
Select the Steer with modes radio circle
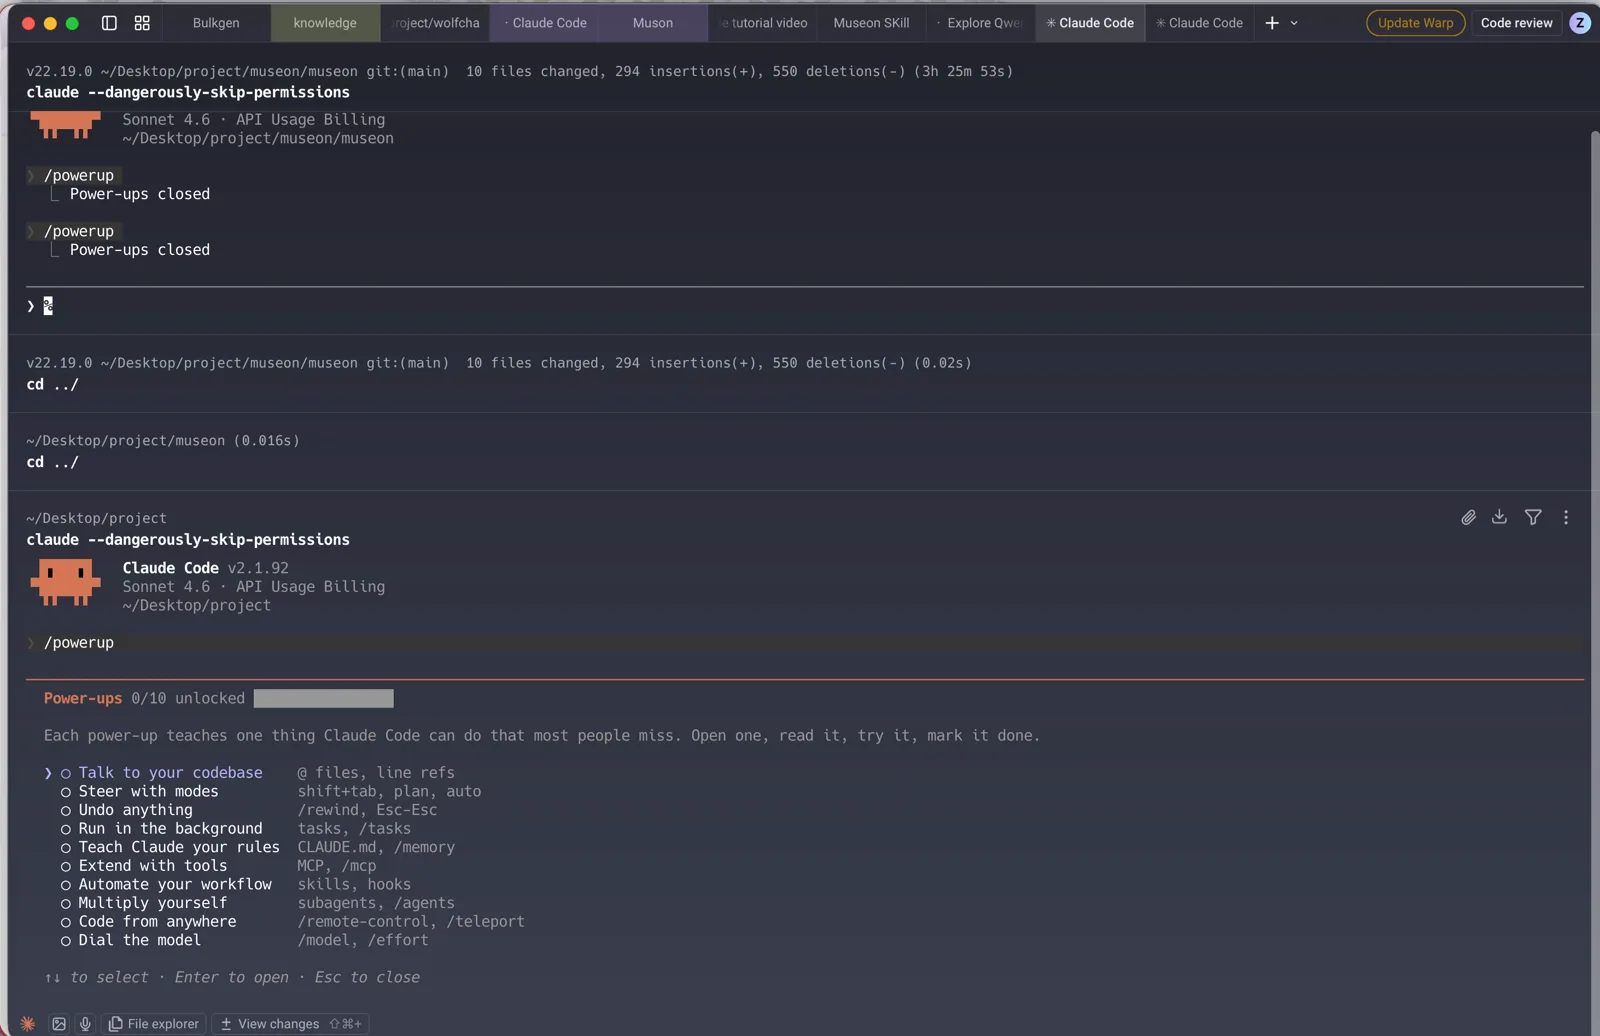[65, 792]
